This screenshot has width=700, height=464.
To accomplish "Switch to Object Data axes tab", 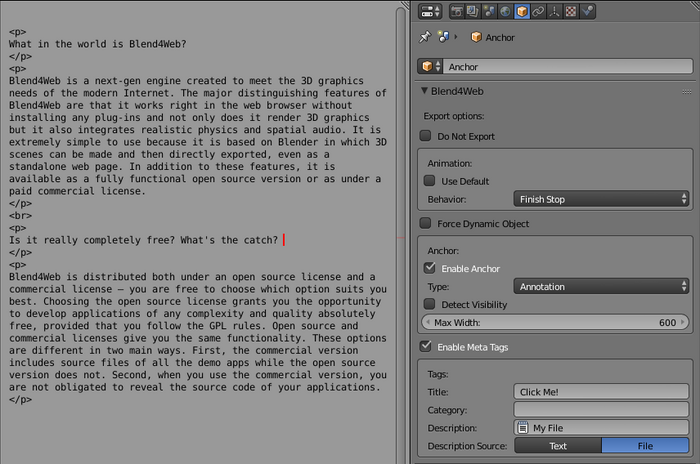I will 554,11.
